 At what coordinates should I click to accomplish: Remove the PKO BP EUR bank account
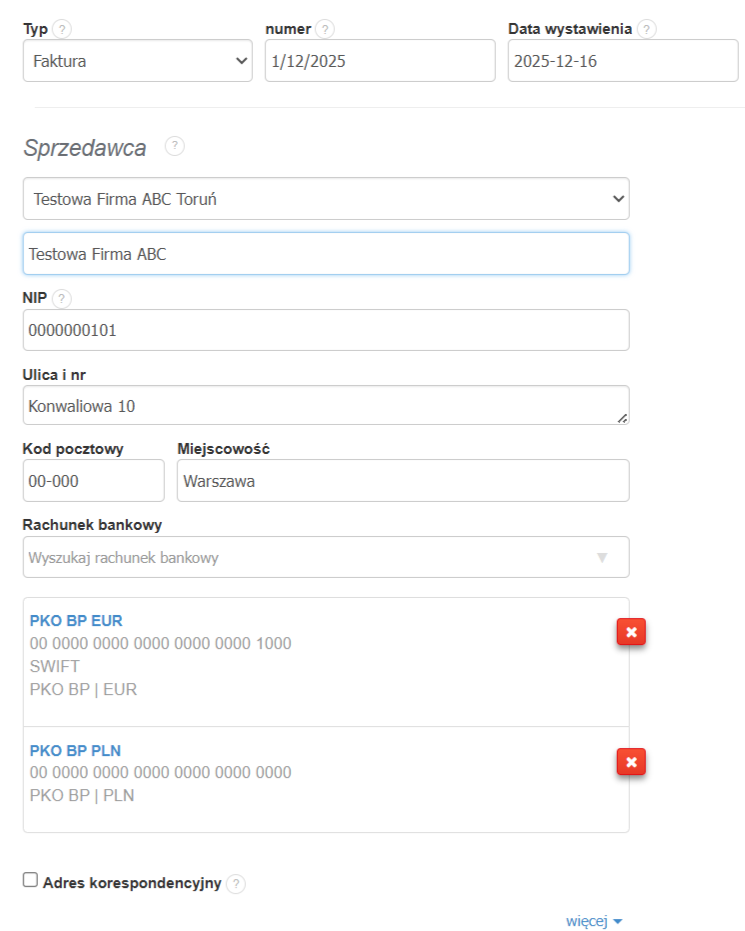tap(631, 632)
